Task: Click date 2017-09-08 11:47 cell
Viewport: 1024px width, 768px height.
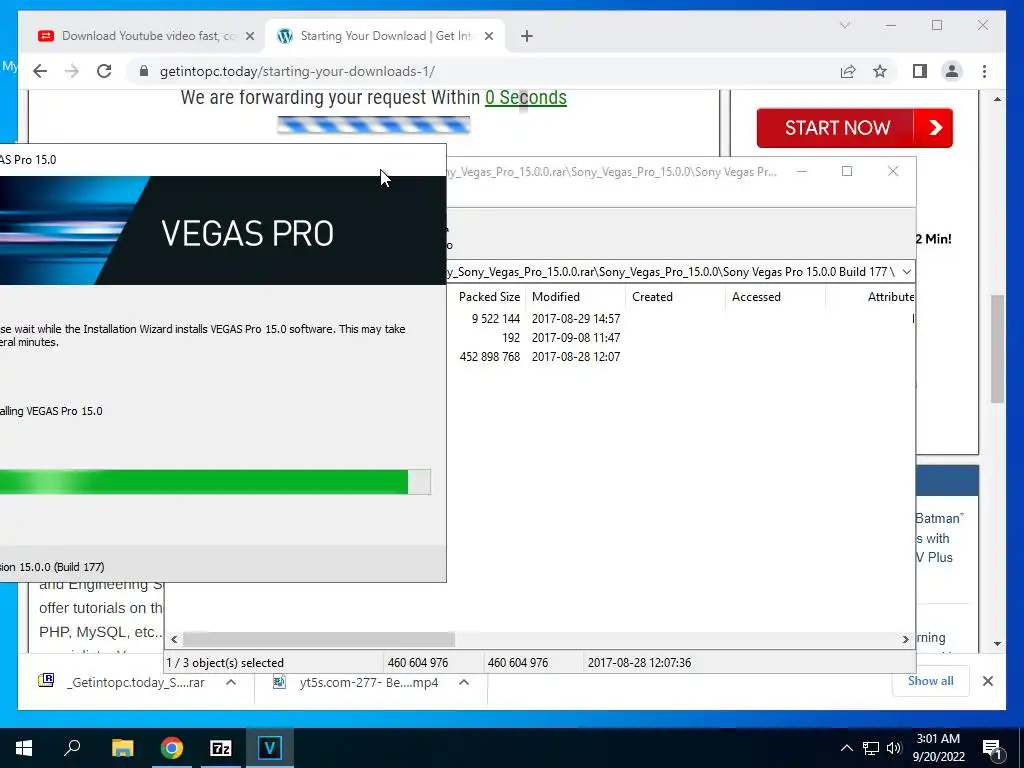Action: (x=576, y=338)
